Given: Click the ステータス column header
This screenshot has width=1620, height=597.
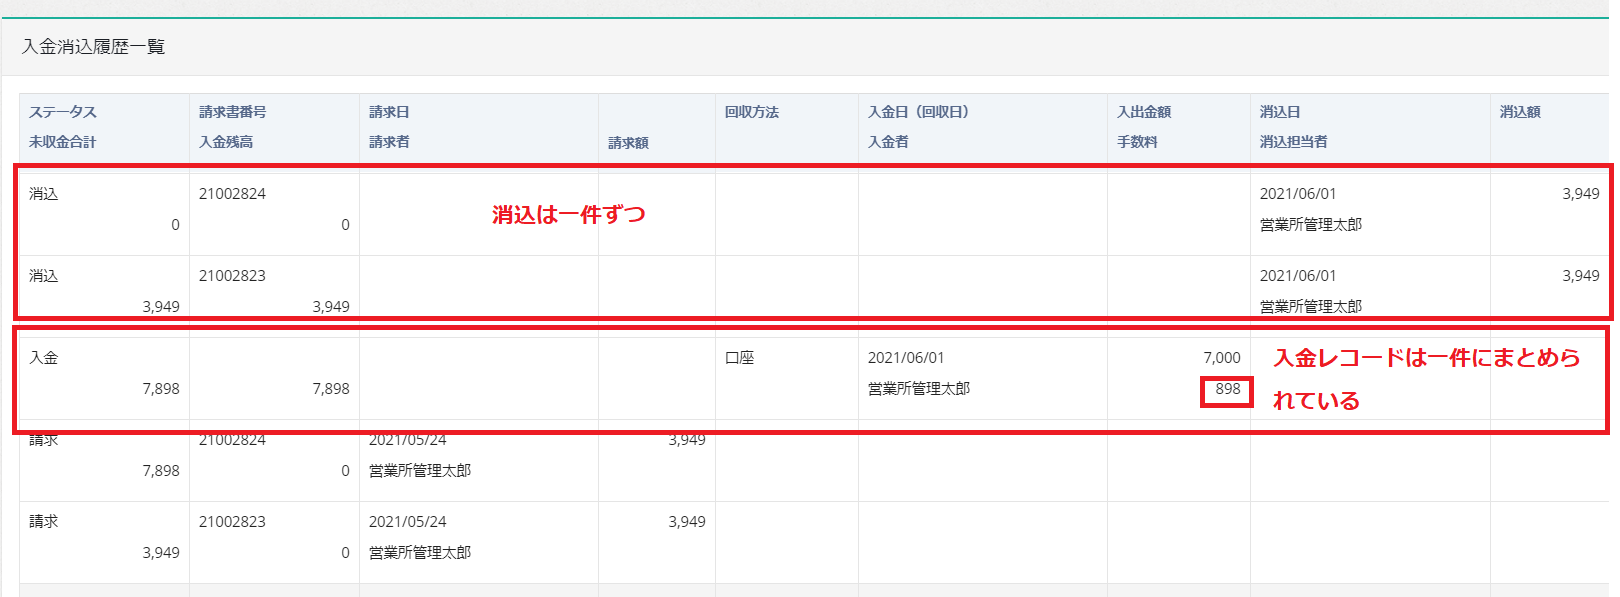Looking at the screenshot, I should (63, 112).
